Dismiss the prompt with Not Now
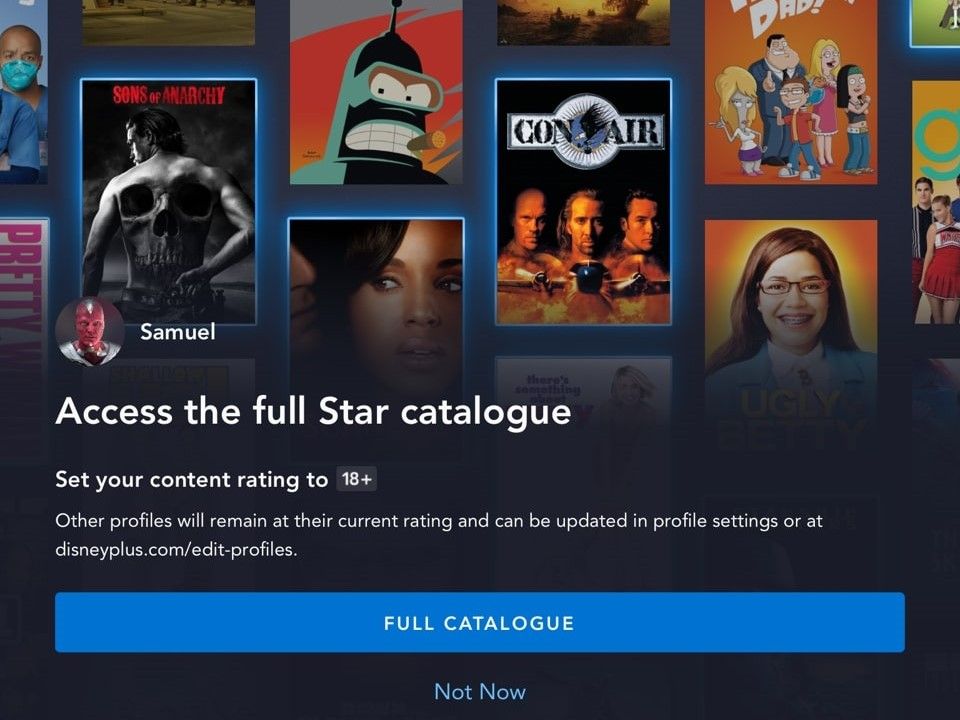Viewport: 960px width, 720px height. [479, 692]
